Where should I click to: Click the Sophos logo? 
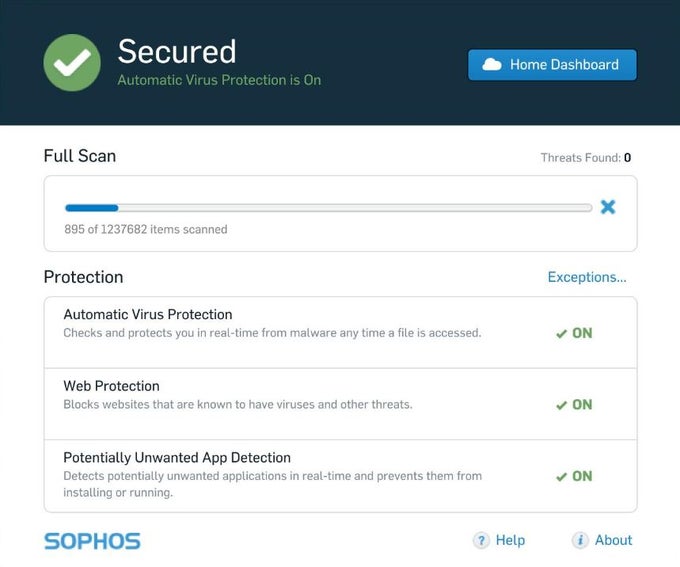coord(92,541)
